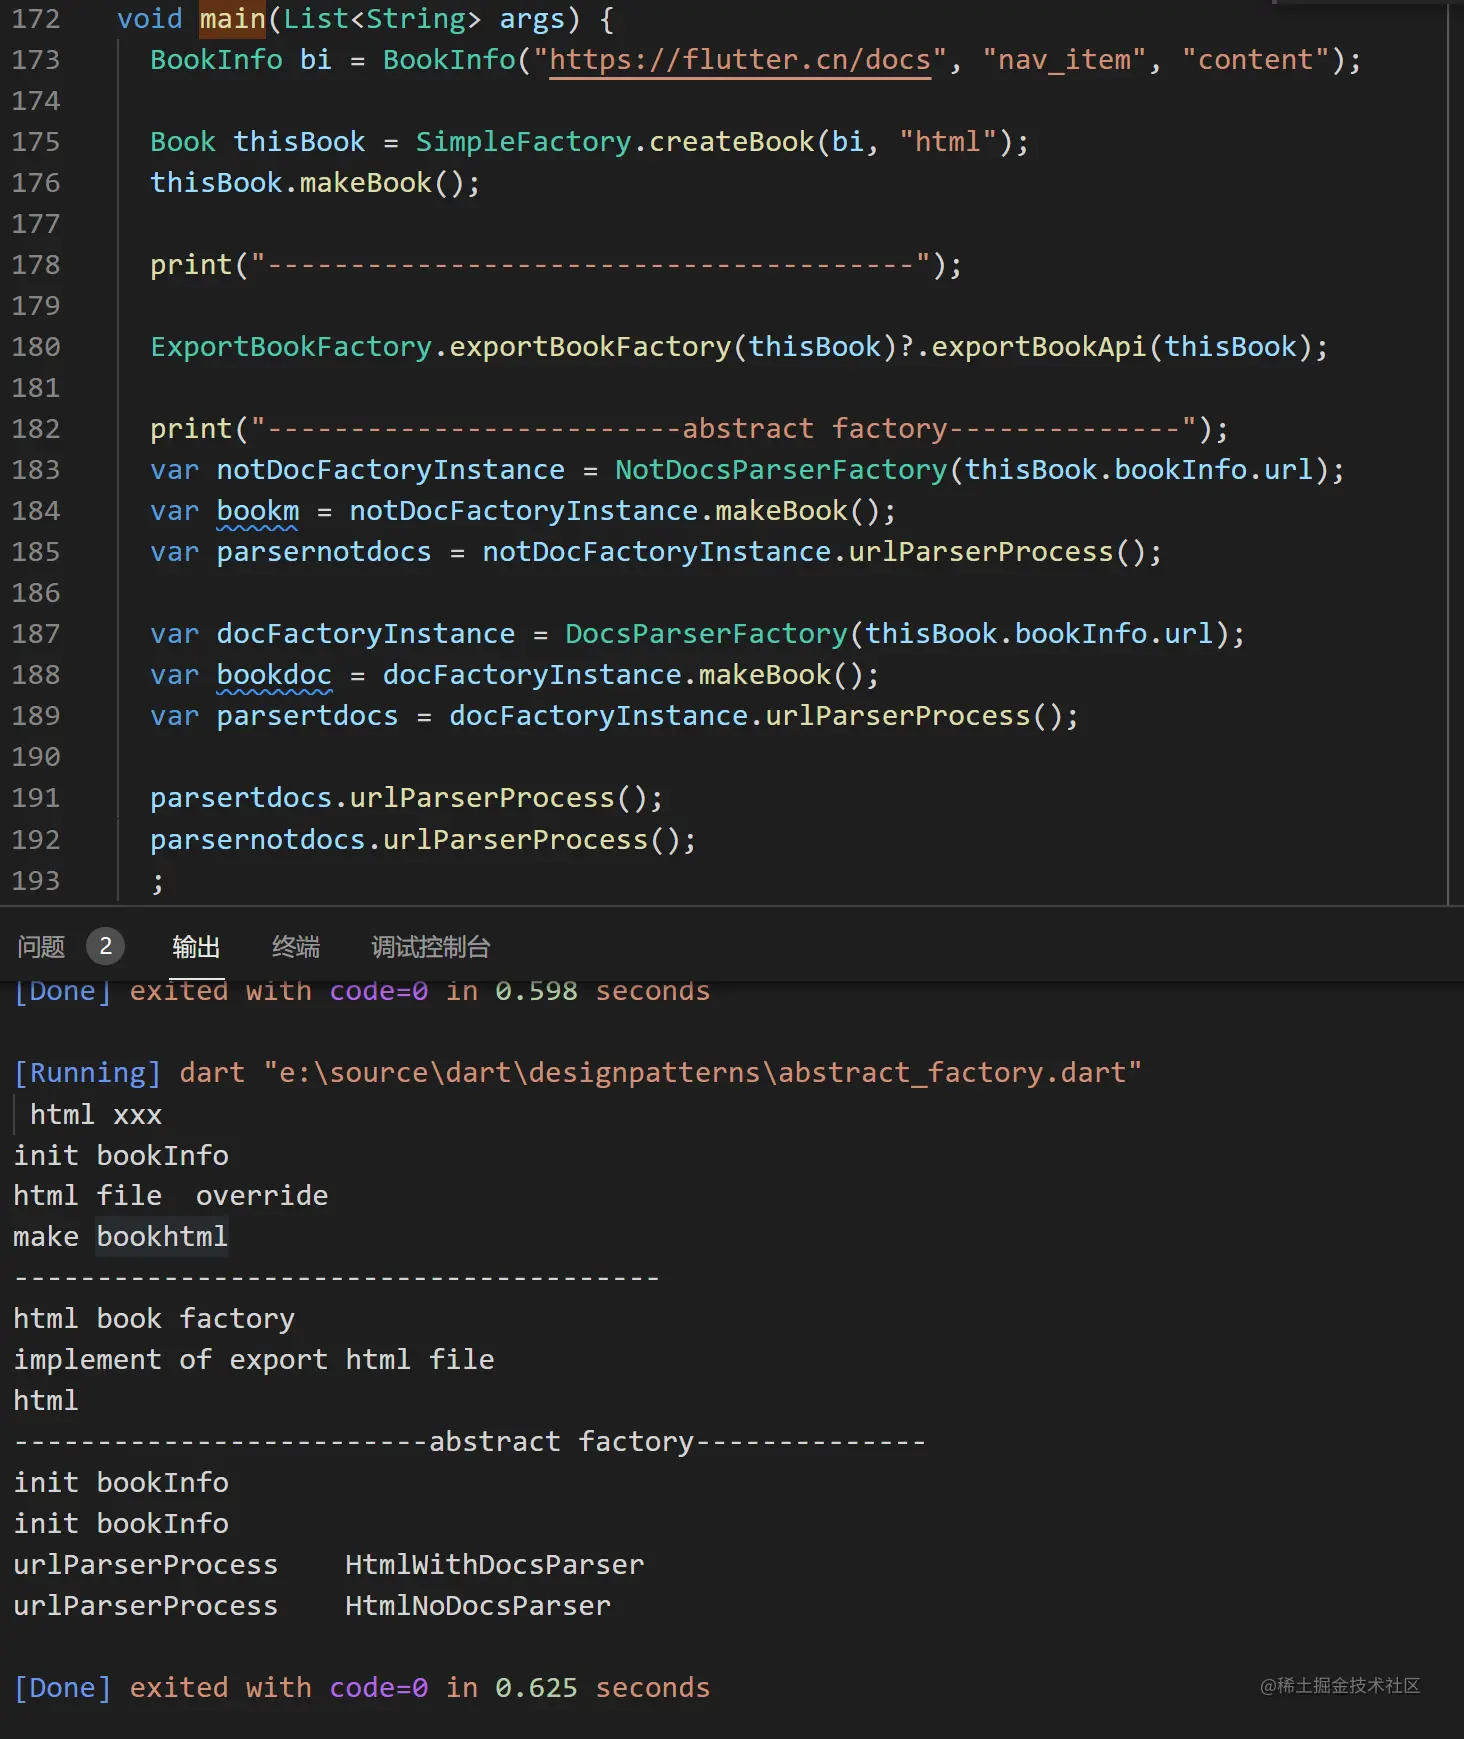Click the "nav_item" string literal
1464x1739 pixels.
pyautogui.click(x=1064, y=60)
